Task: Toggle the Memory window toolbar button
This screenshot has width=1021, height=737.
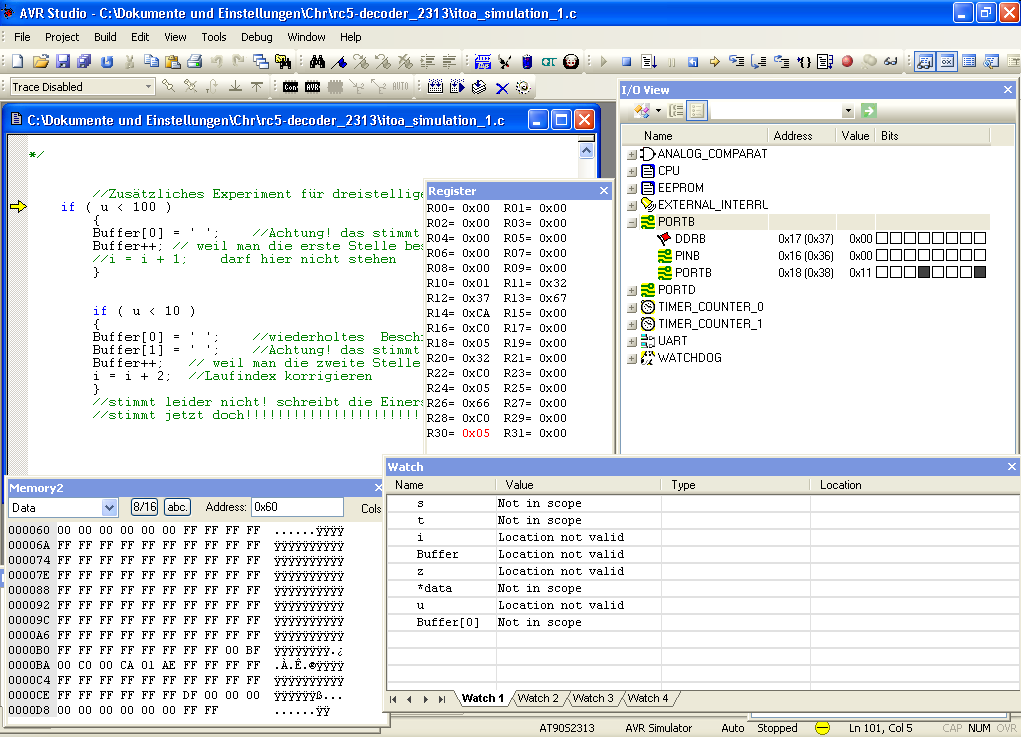Action: (x=969, y=61)
